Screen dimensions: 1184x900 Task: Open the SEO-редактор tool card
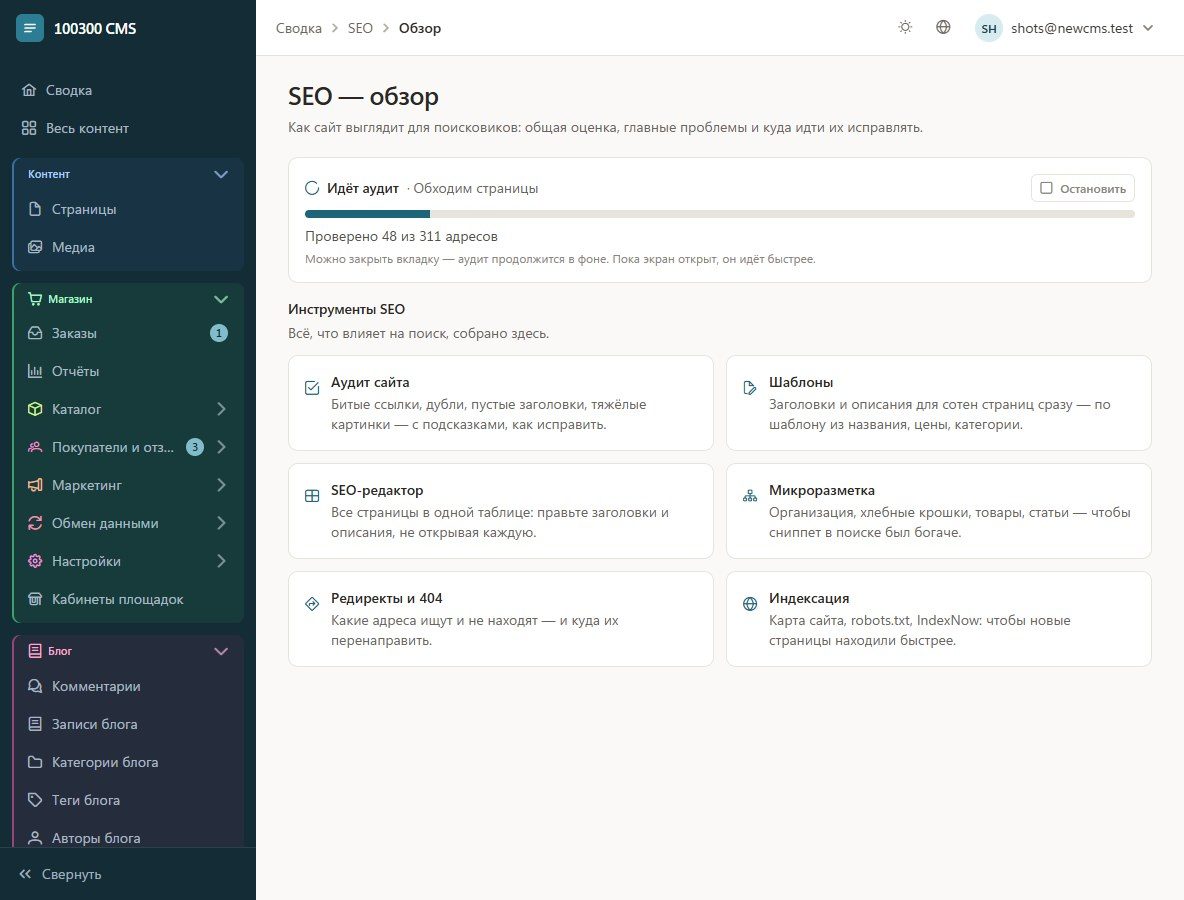click(501, 511)
